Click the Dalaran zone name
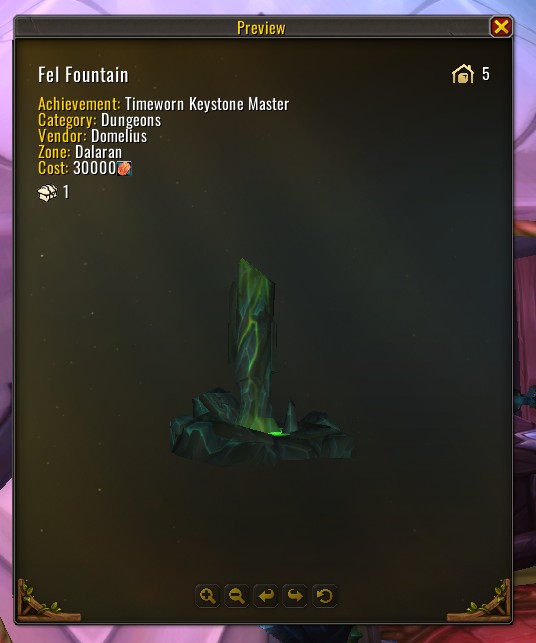The width and height of the screenshot is (536, 643). click(x=98, y=152)
